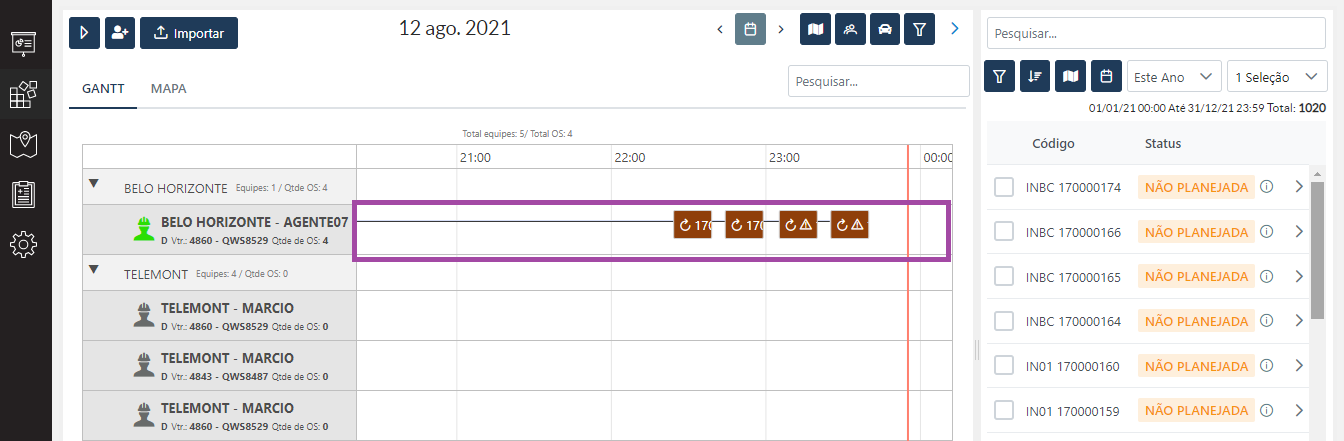Switch to the MAPA tab

point(168,88)
